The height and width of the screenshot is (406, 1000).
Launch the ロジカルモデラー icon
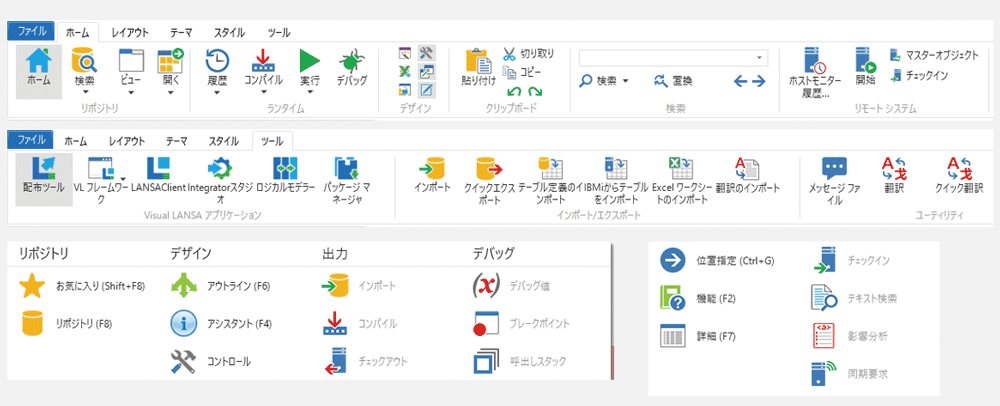pyautogui.click(x=285, y=168)
